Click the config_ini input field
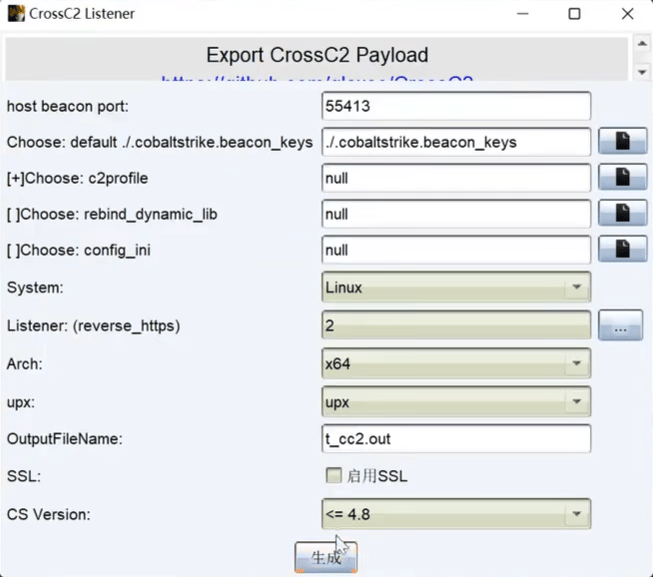 pyautogui.click(x=456, y=250)
